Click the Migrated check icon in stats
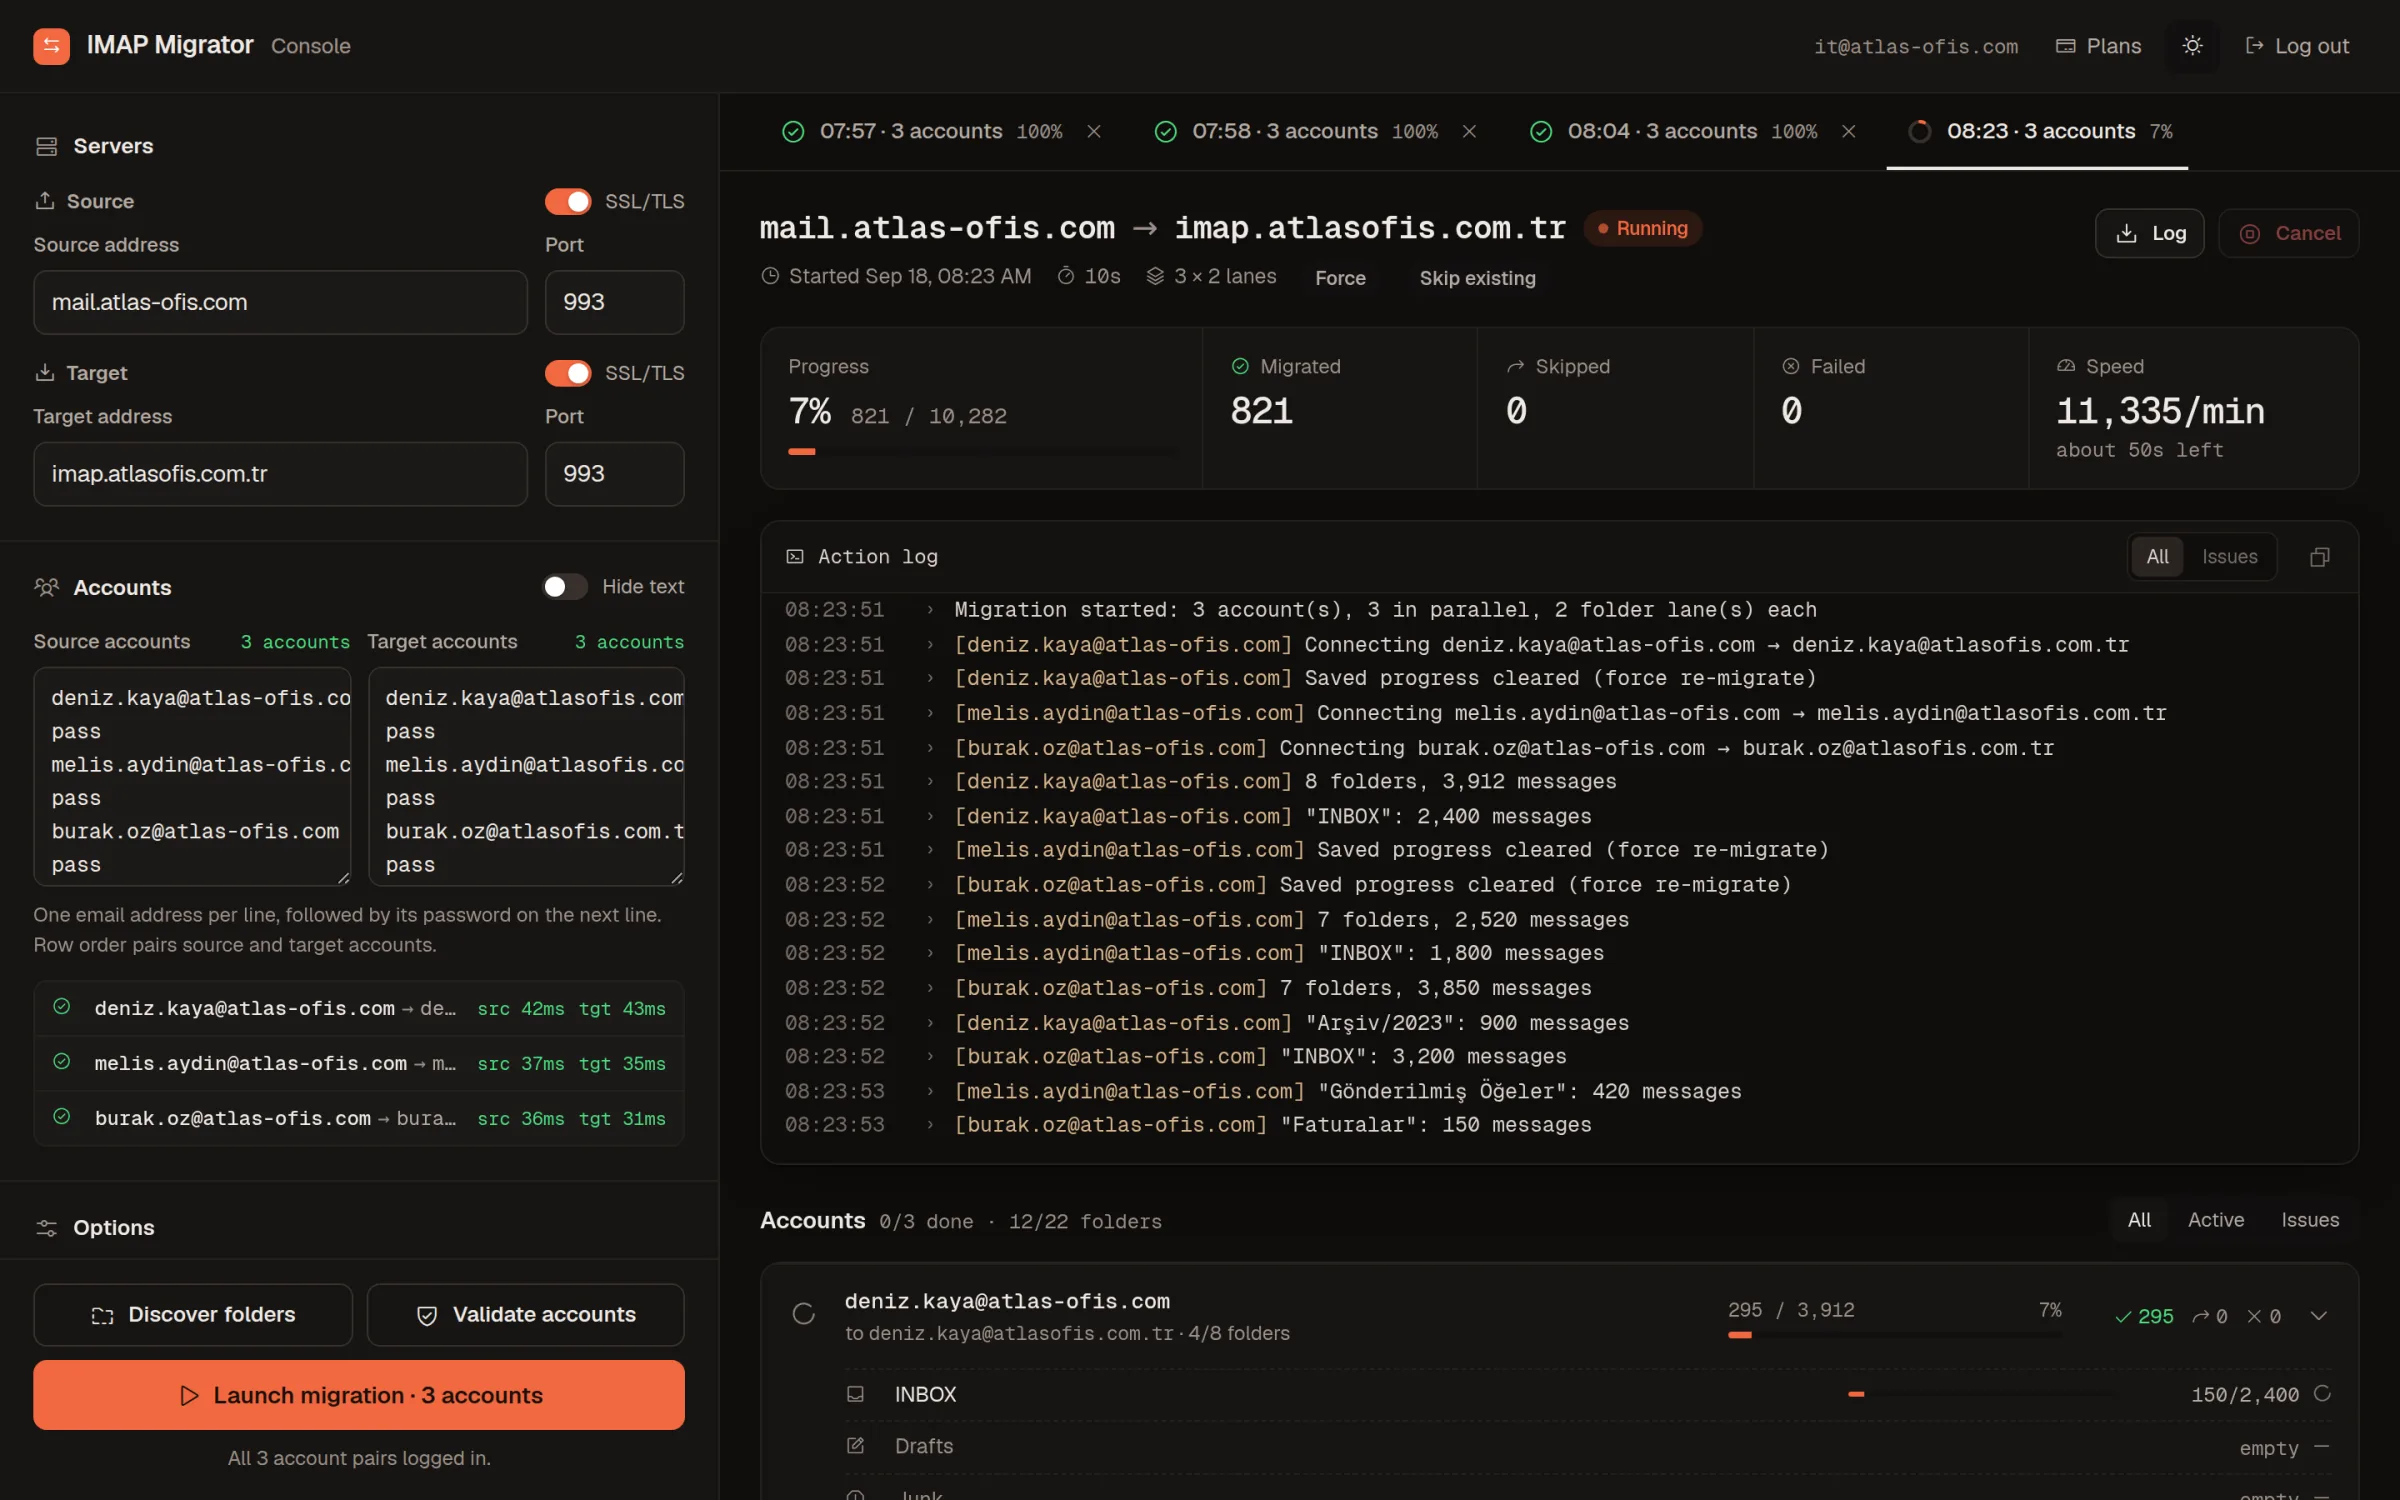 tap(1240, 367)
